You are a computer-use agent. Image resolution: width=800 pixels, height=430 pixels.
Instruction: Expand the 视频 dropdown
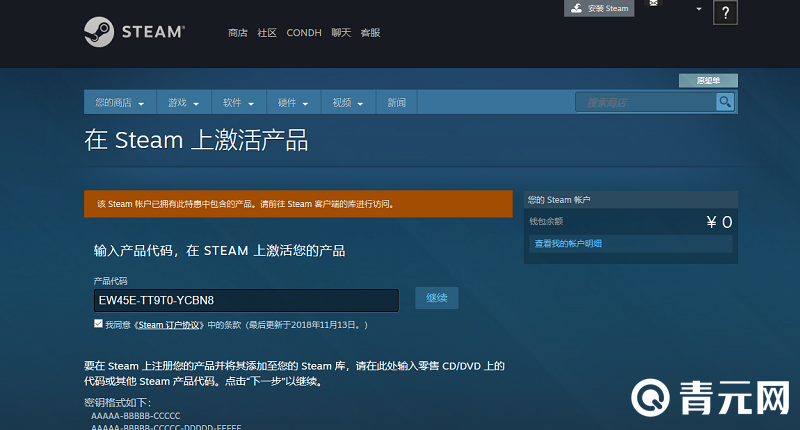click(x=348, y=103)
